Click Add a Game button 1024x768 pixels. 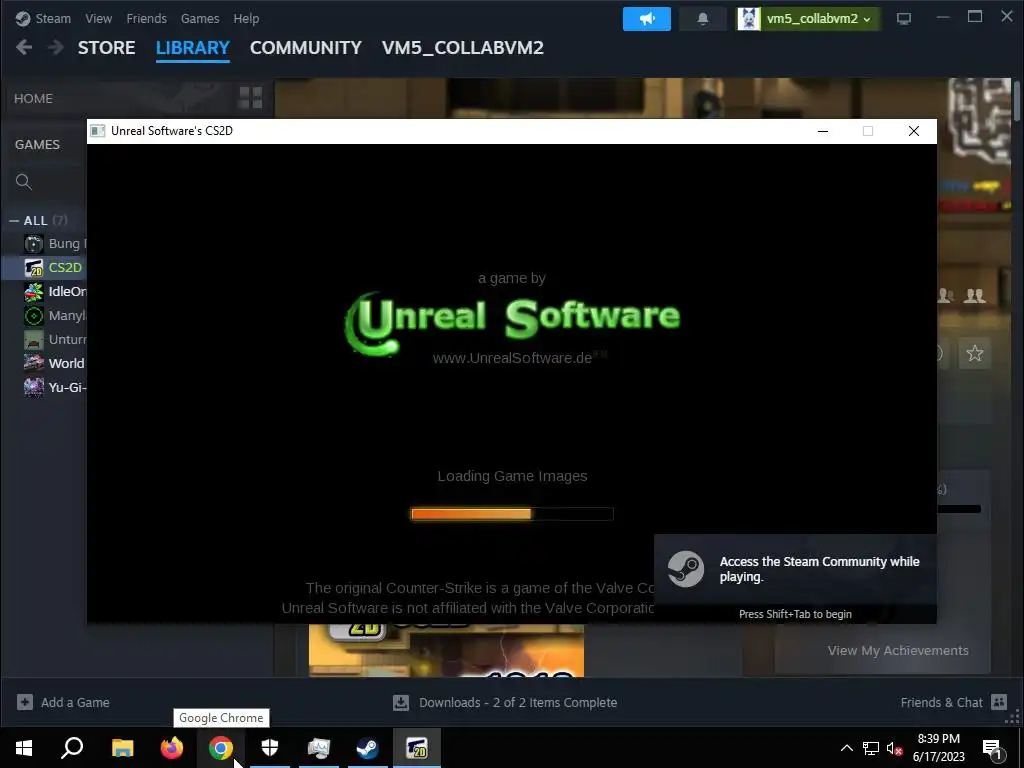click(x=63, y=702)
